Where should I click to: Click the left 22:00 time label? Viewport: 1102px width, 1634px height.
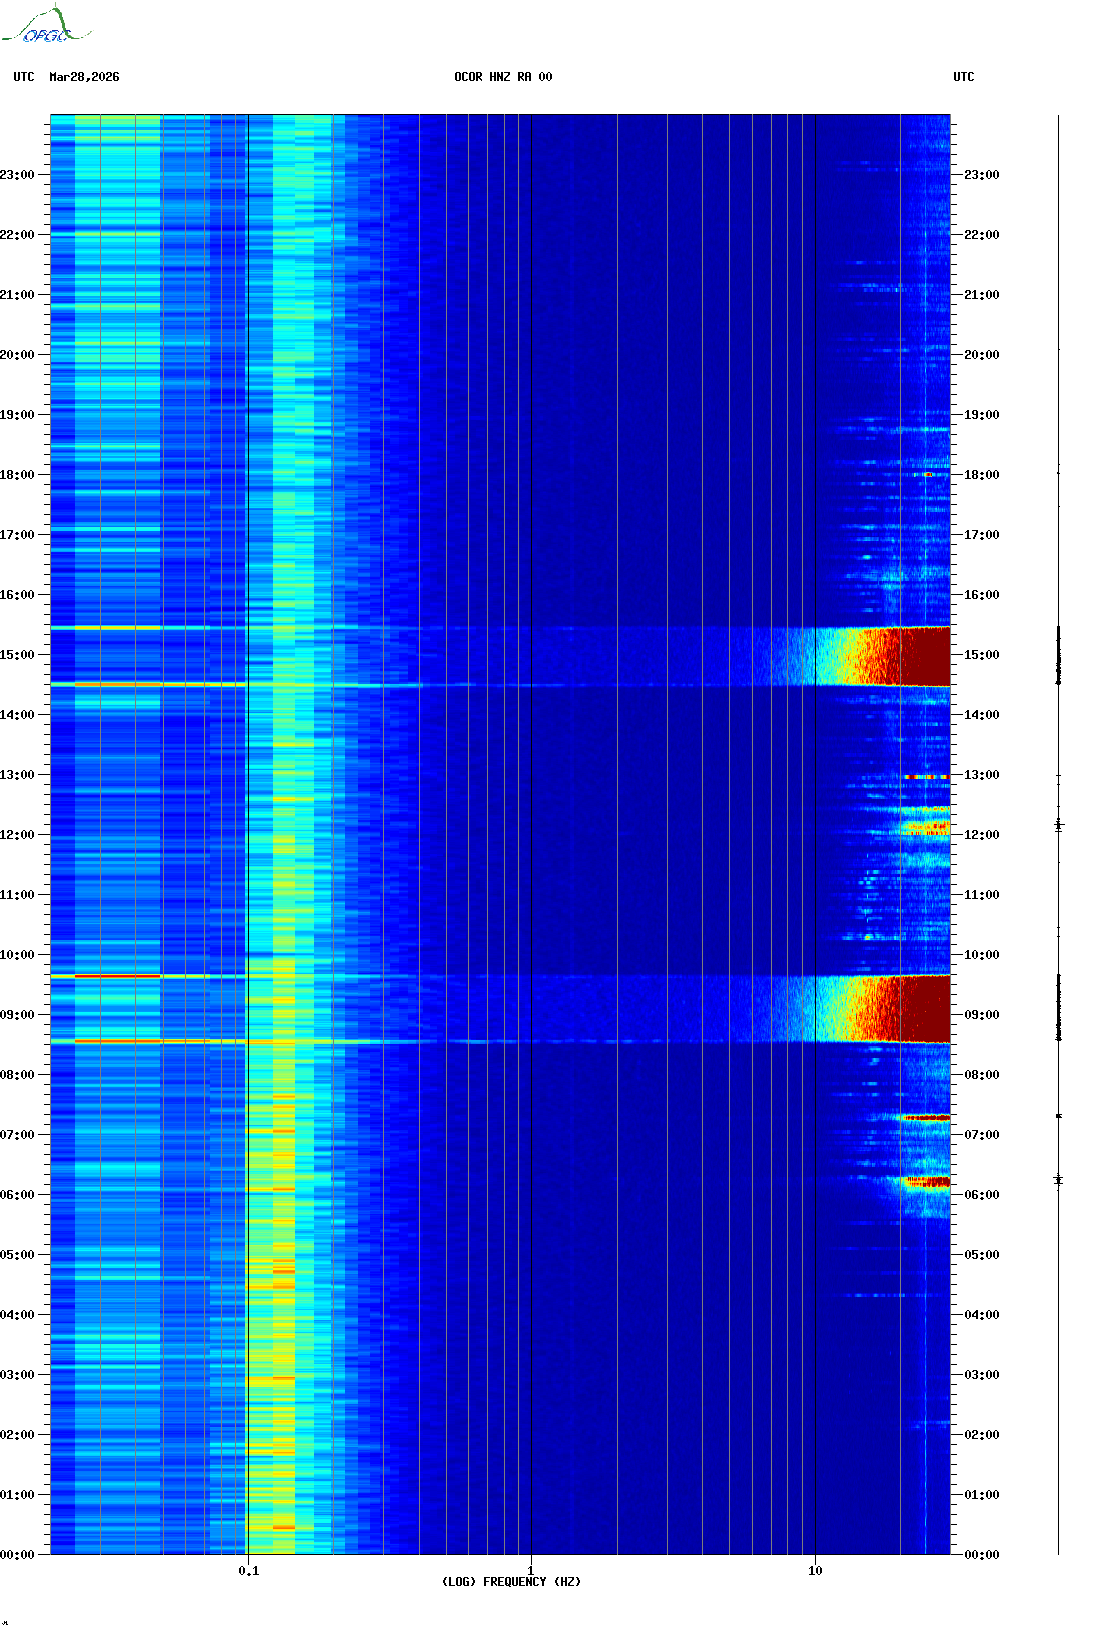point(17,235)
